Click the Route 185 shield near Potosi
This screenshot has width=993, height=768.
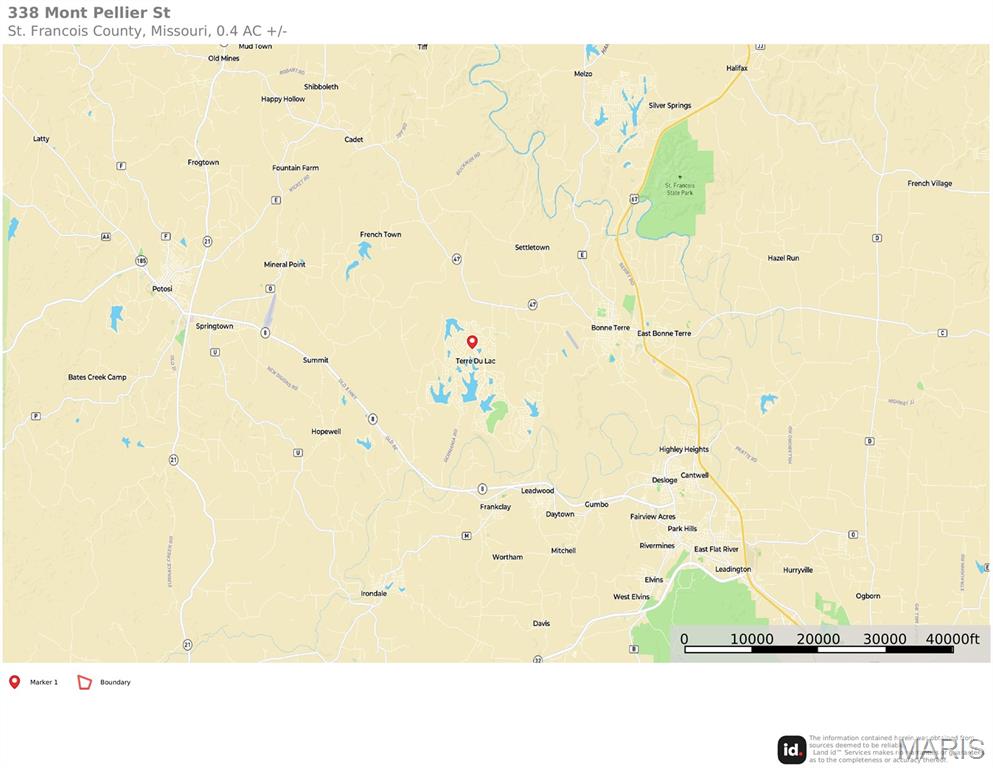pos(141,260)
